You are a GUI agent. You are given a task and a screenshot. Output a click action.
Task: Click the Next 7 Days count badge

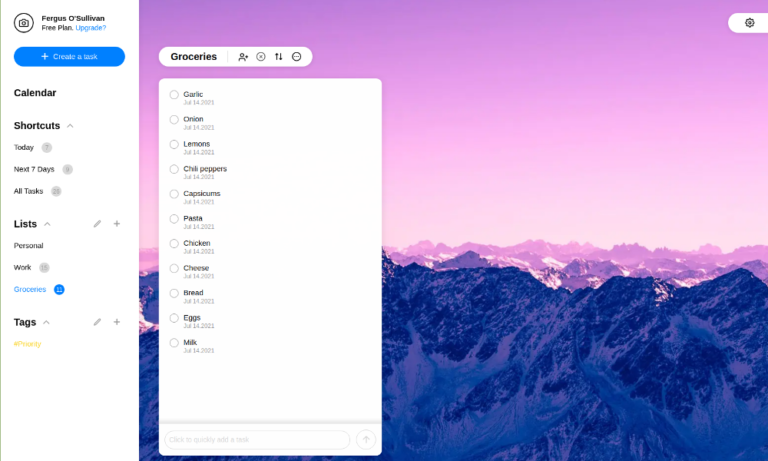point(68,170)
